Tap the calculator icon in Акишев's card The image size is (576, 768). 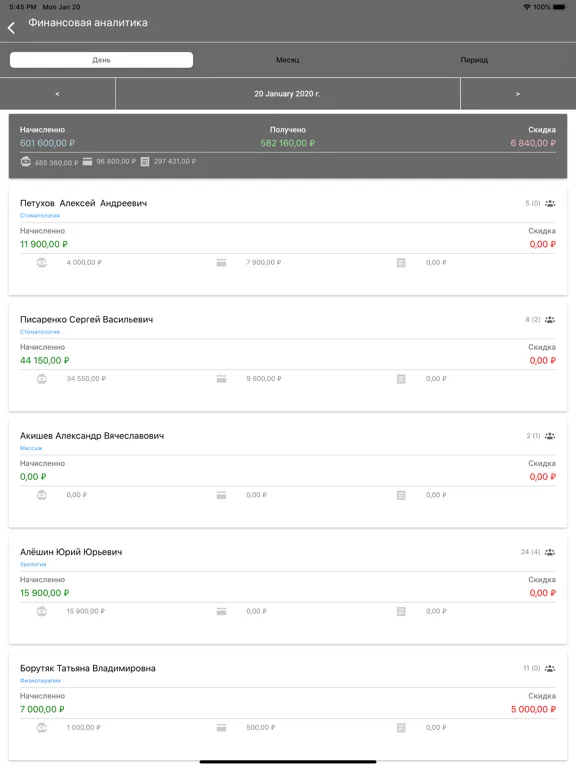tap(401, 495)
